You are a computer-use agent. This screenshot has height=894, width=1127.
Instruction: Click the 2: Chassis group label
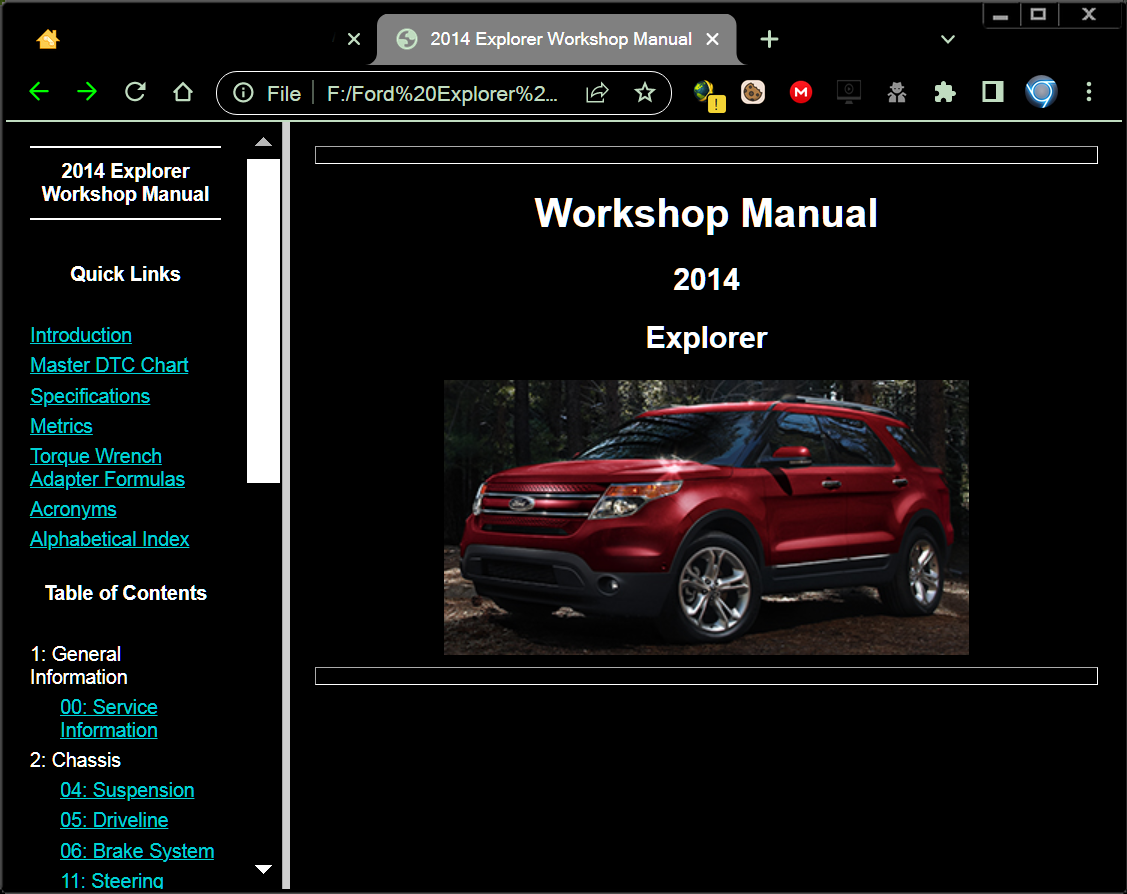pyautogui.click(x=75, y=760)
